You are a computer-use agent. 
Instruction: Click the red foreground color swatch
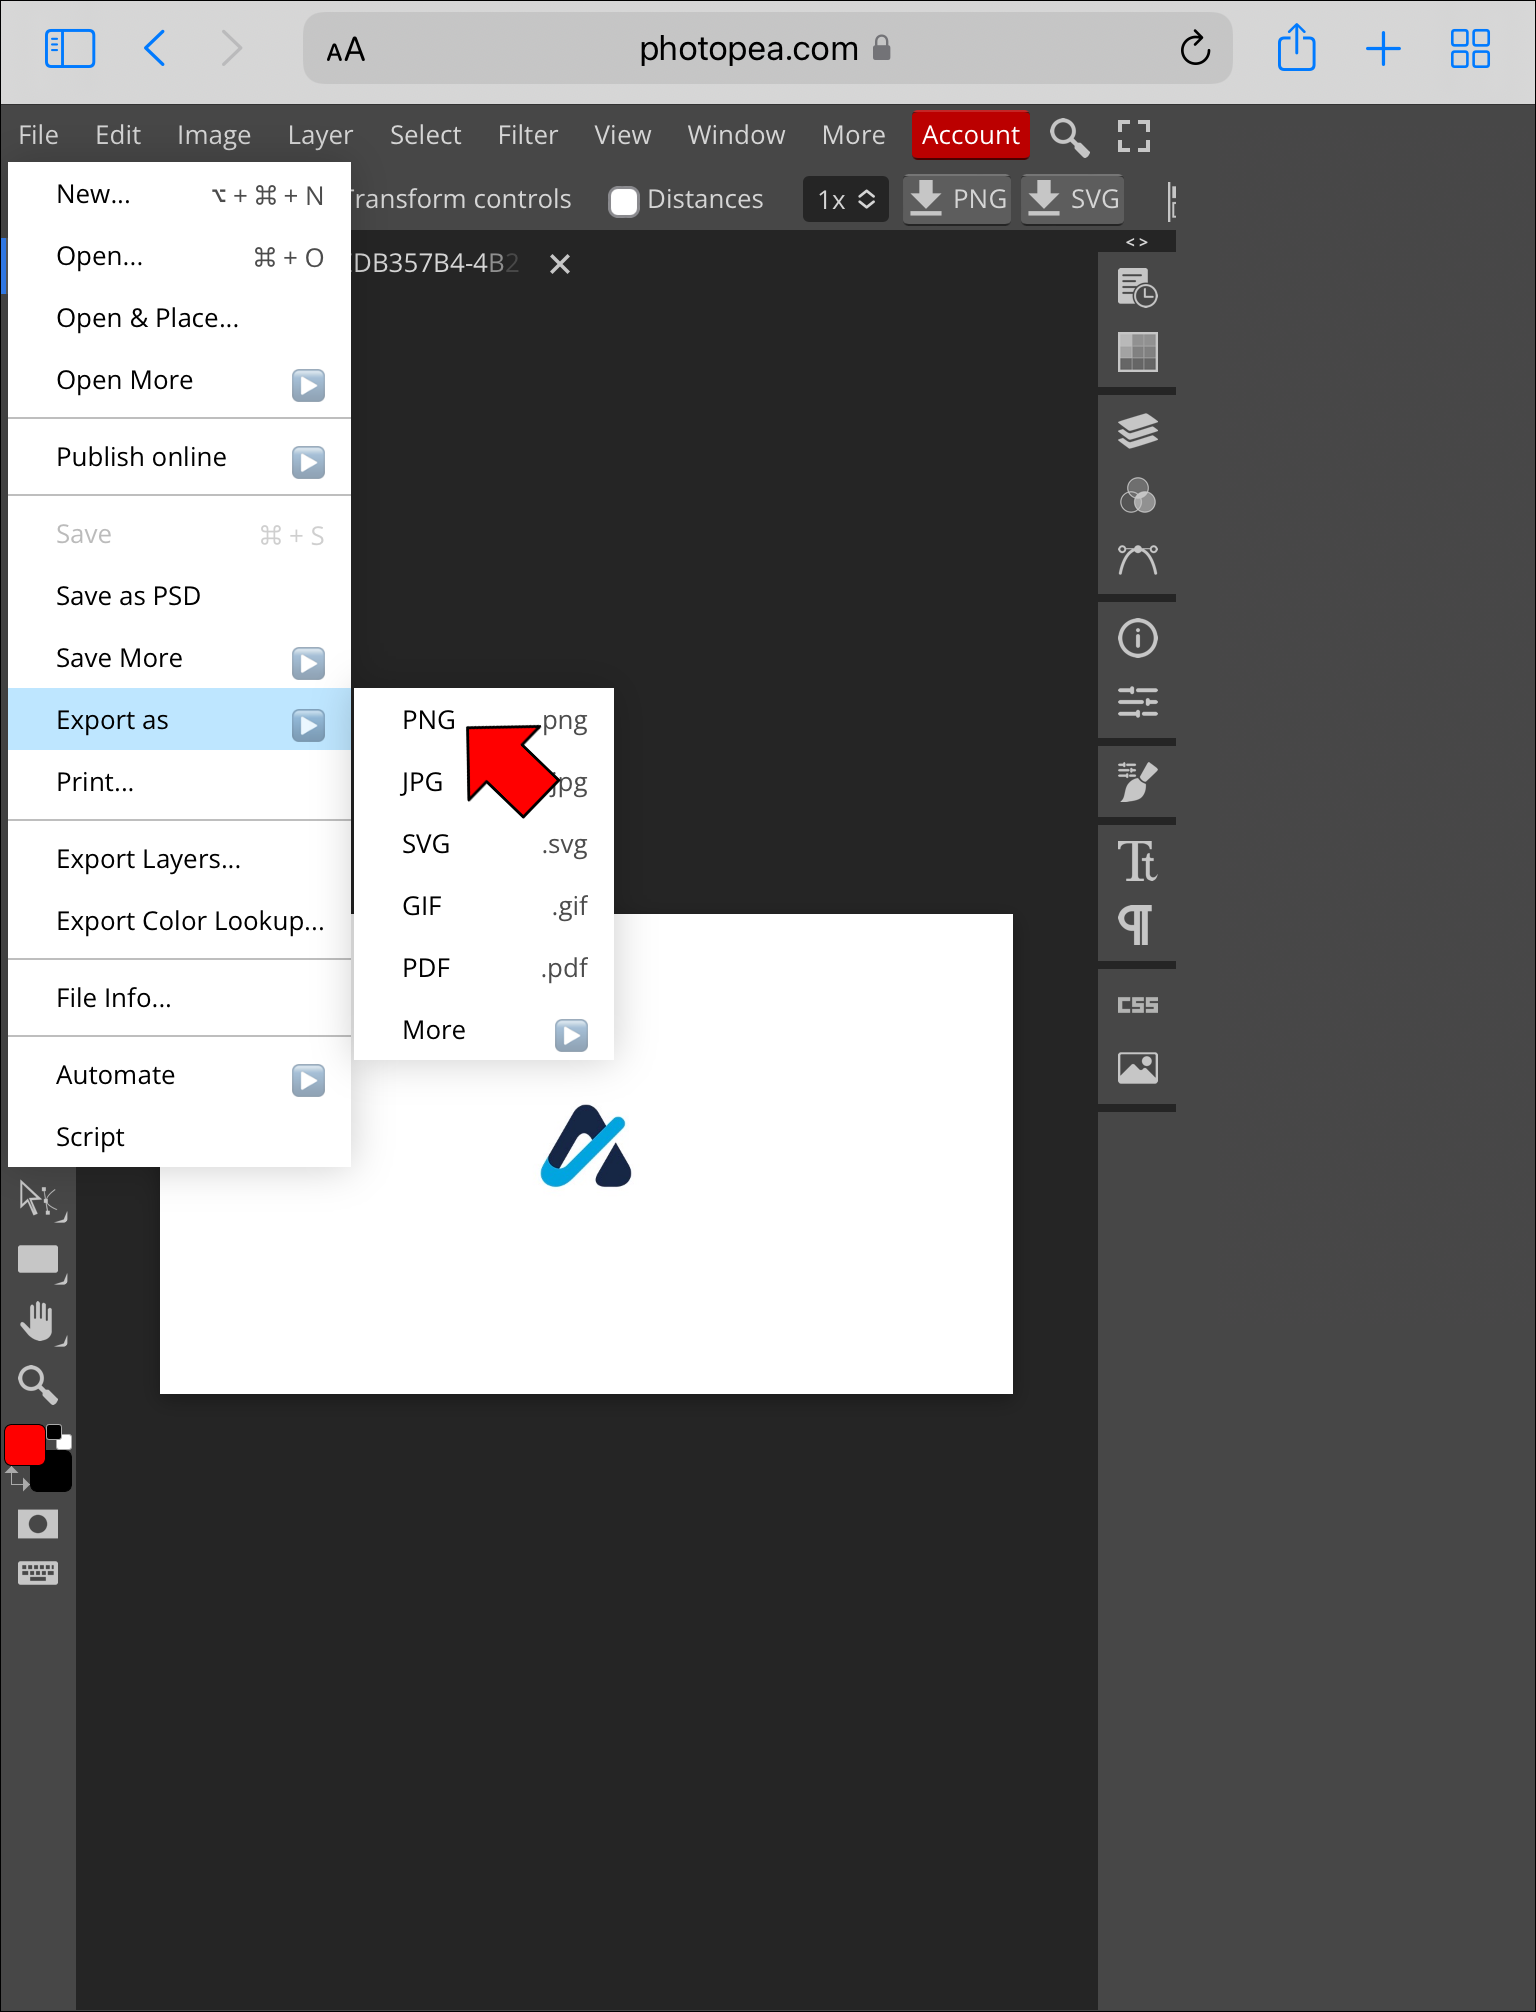click(24, 1444)
